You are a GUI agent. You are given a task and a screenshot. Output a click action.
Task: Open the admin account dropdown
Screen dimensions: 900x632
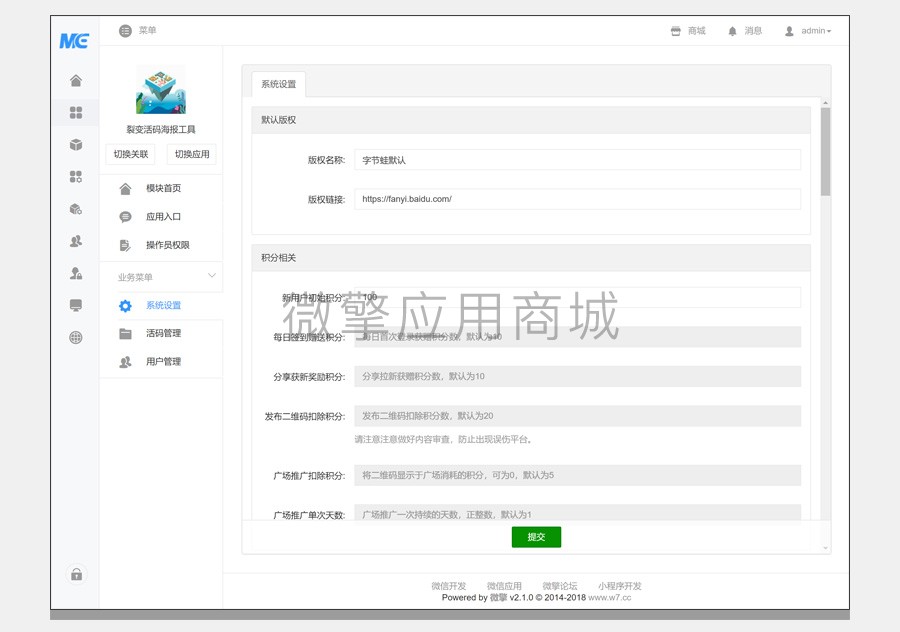click(810, 30)
